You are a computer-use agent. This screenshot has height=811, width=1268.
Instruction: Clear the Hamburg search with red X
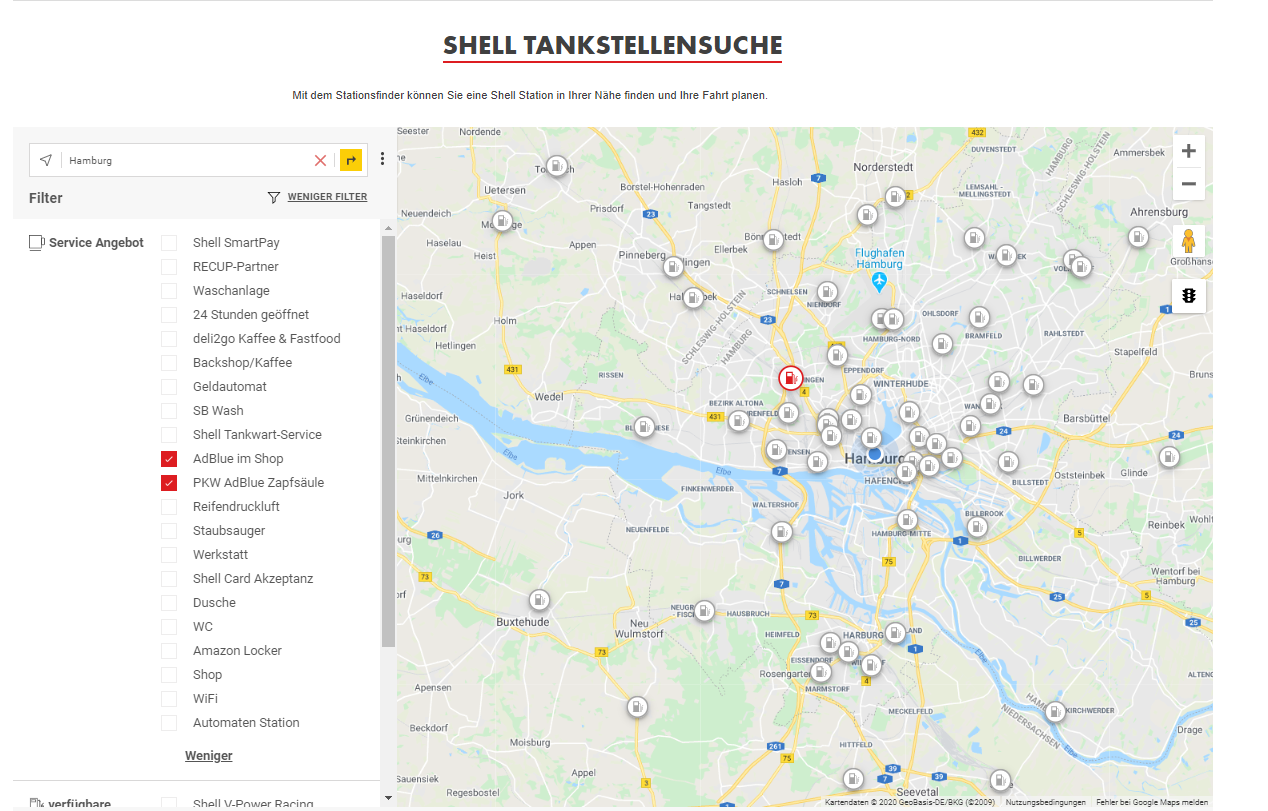tap(320, 160)
